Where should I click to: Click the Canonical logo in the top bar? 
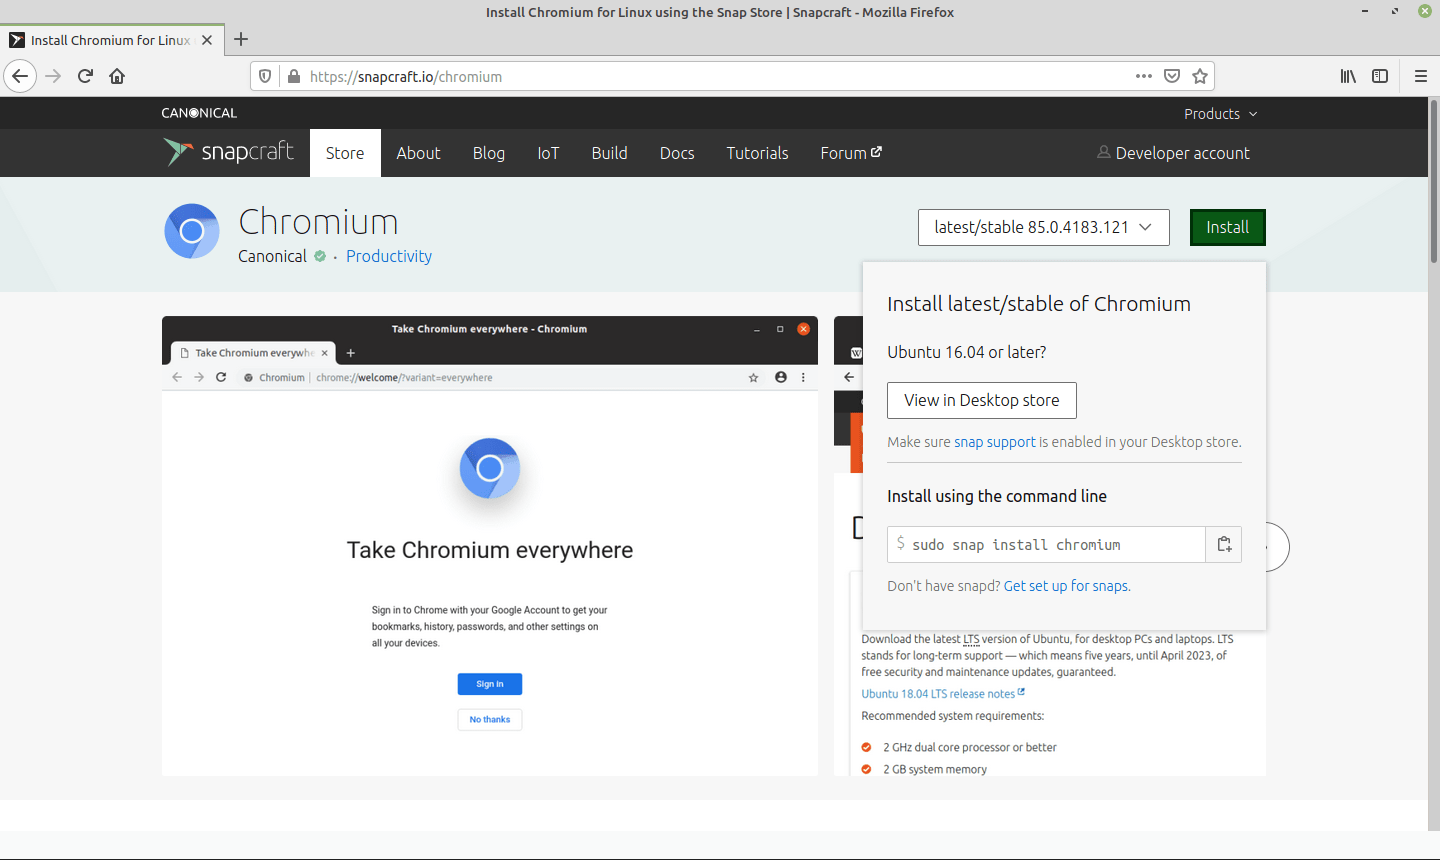pyautogui.click(x=199, y=113)
